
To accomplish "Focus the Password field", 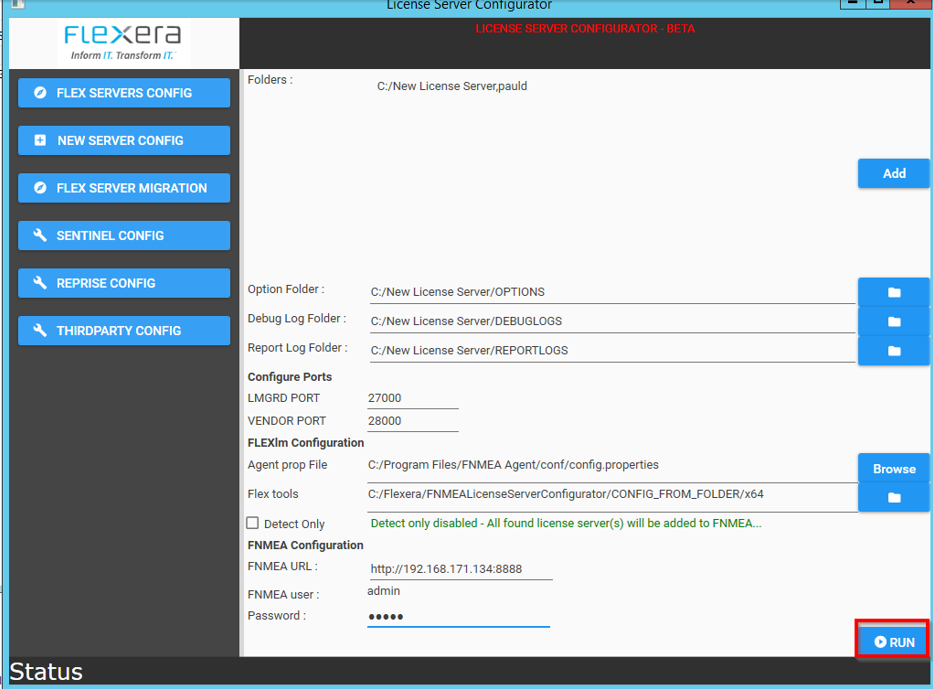I will click(x=458, y=616).
